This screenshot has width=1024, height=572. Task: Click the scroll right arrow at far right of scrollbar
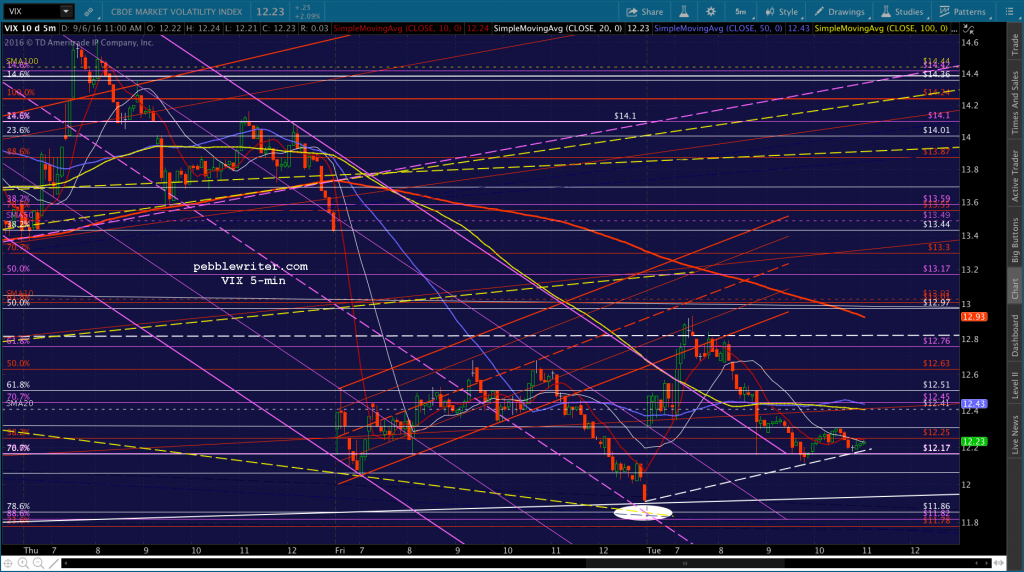click(986, 563)
